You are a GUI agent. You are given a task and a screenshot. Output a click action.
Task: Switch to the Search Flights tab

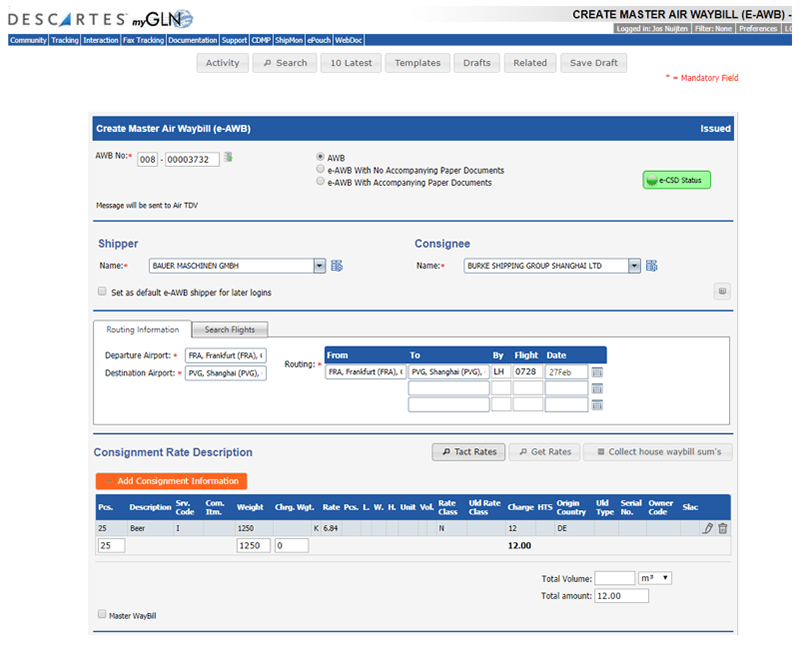click(229, 330)
